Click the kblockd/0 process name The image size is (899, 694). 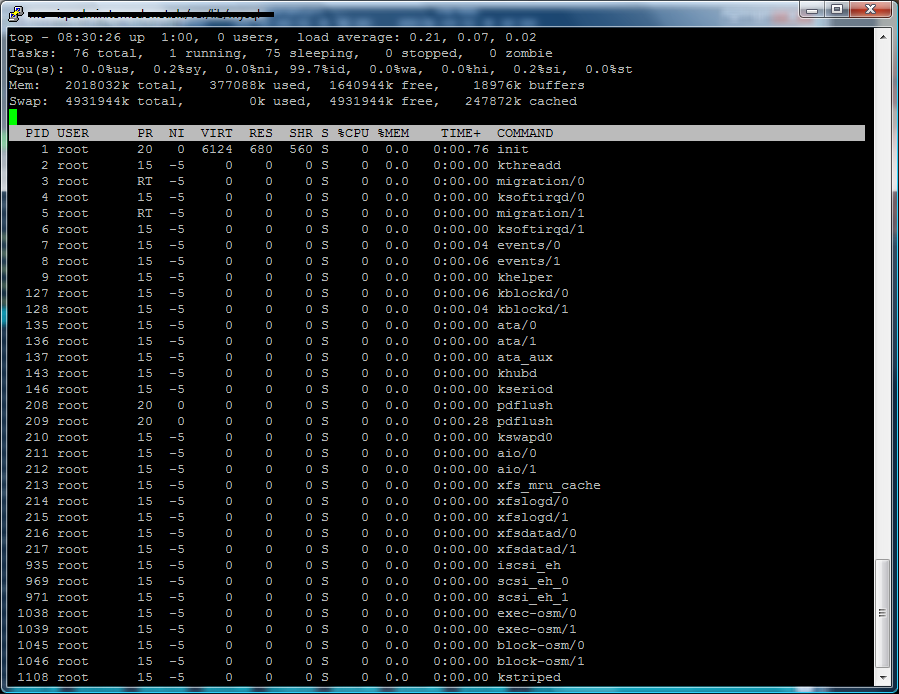click(x=533, y=293)
